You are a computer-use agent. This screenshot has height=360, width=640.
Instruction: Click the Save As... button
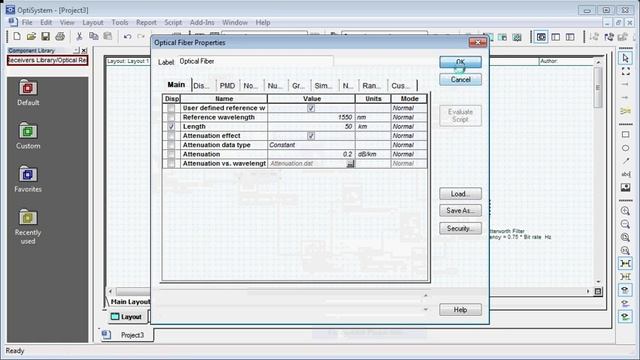pyautogui.click(x=460, y=211)
